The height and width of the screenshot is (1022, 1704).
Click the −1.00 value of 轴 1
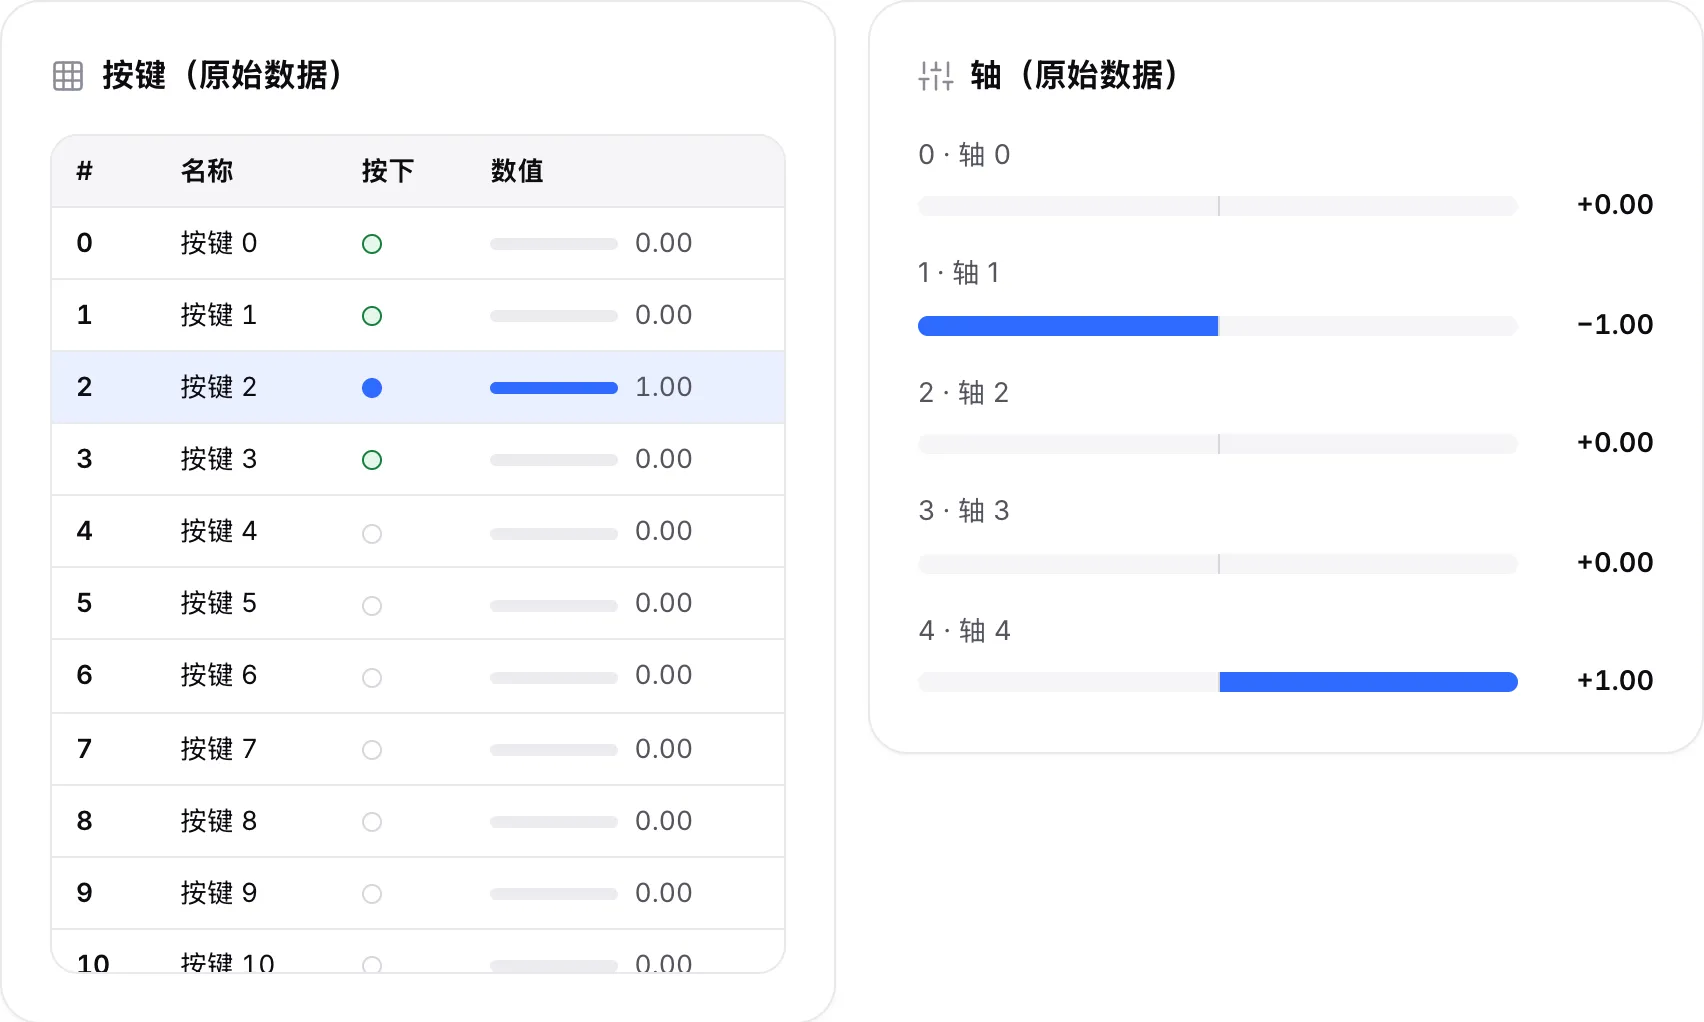click(1615, 324)
